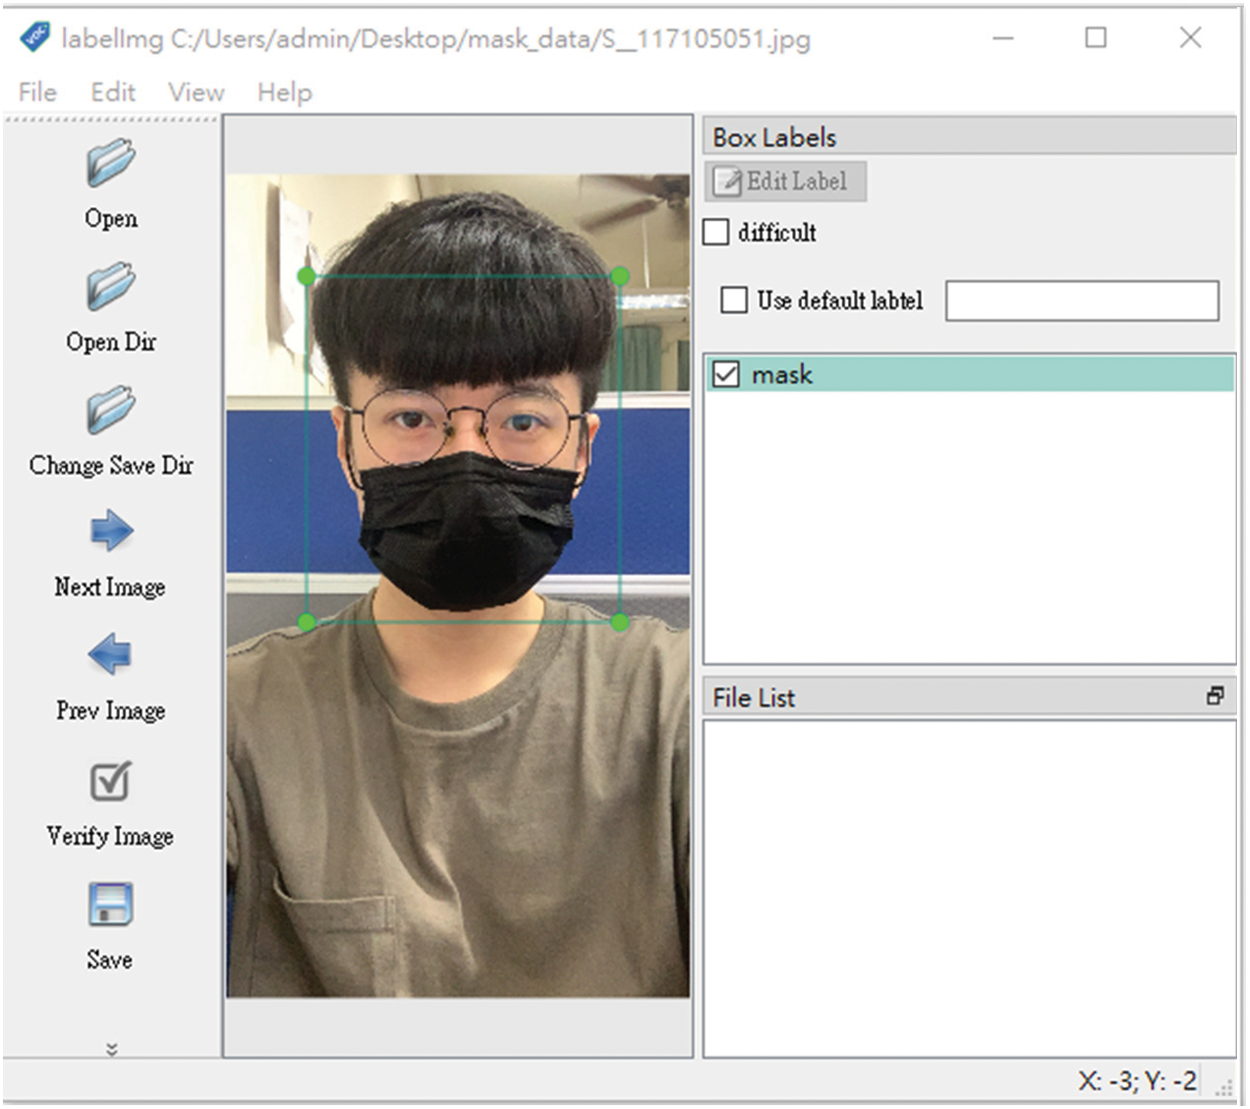1250x1109 pixels.
Task: Open the View menu
Action: click(x=196, y=92)
